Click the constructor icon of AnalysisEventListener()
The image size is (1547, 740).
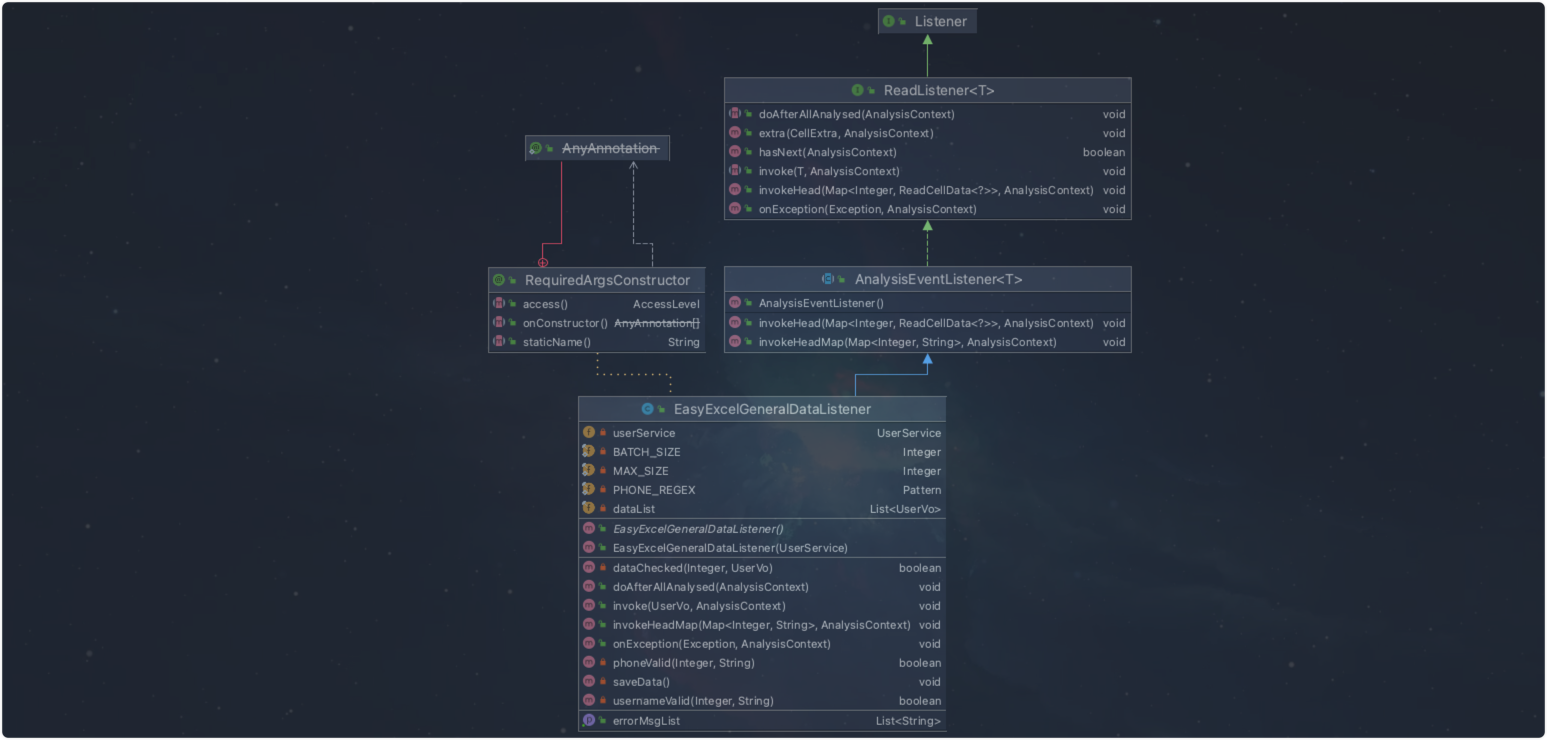click(735, 303)
